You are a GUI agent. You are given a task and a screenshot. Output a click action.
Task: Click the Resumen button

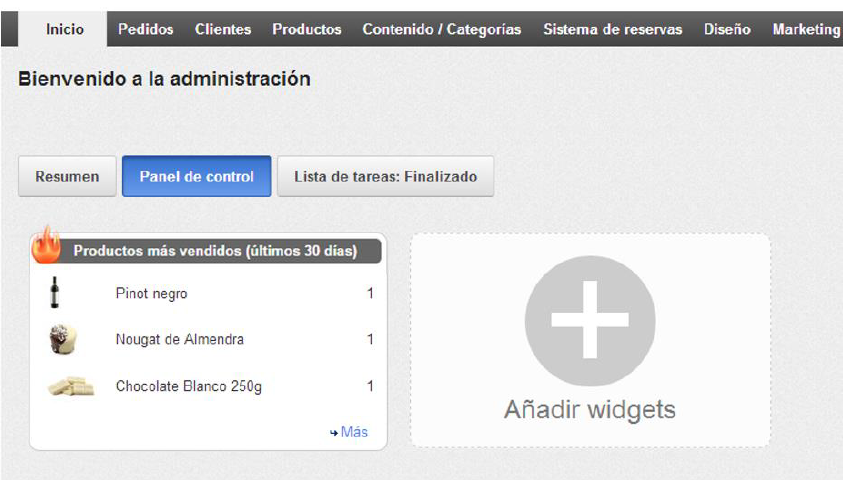point(67,177)
